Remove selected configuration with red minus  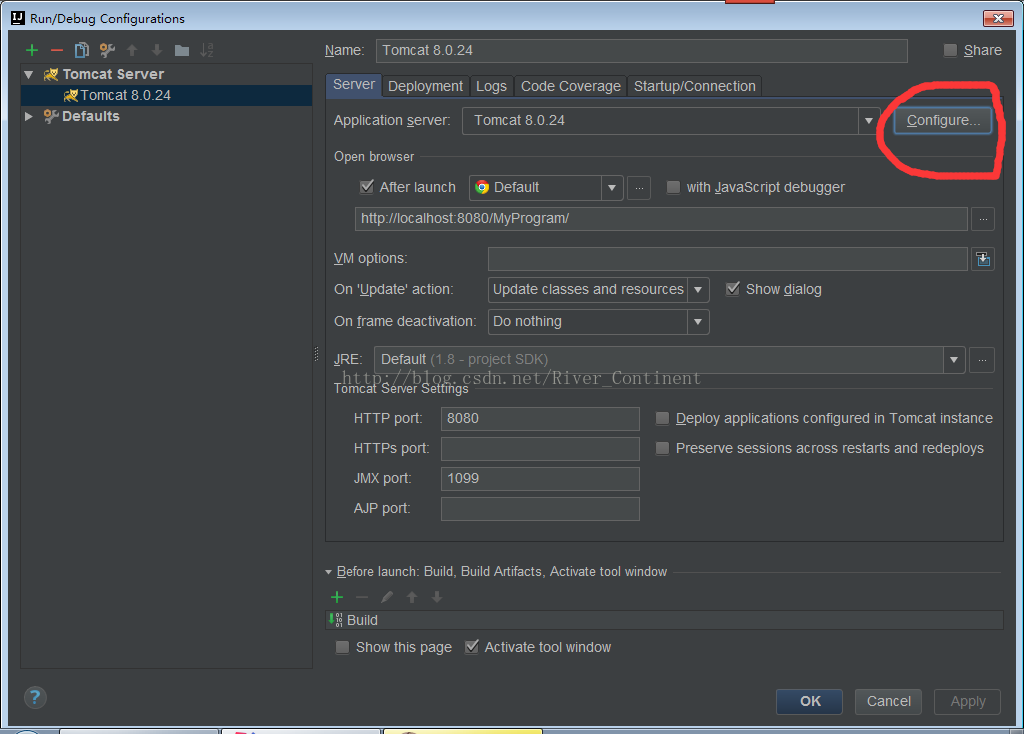pyautogui.click(x=57, y=50)
